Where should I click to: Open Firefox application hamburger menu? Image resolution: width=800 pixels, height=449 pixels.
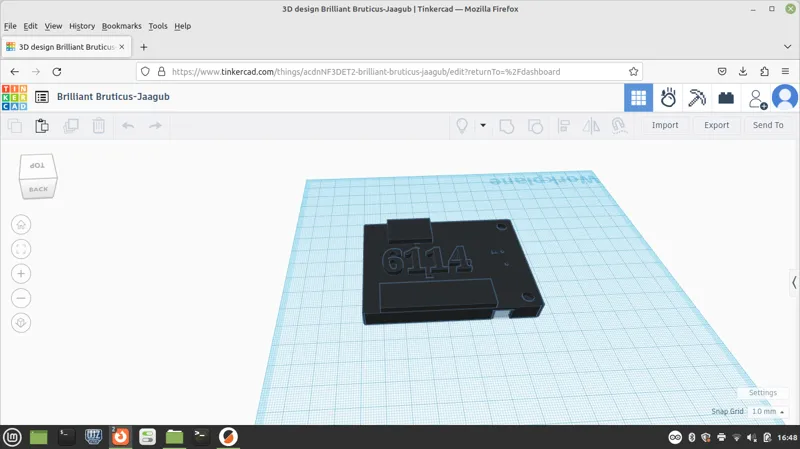pyautogui.click(x=785, y=72)
